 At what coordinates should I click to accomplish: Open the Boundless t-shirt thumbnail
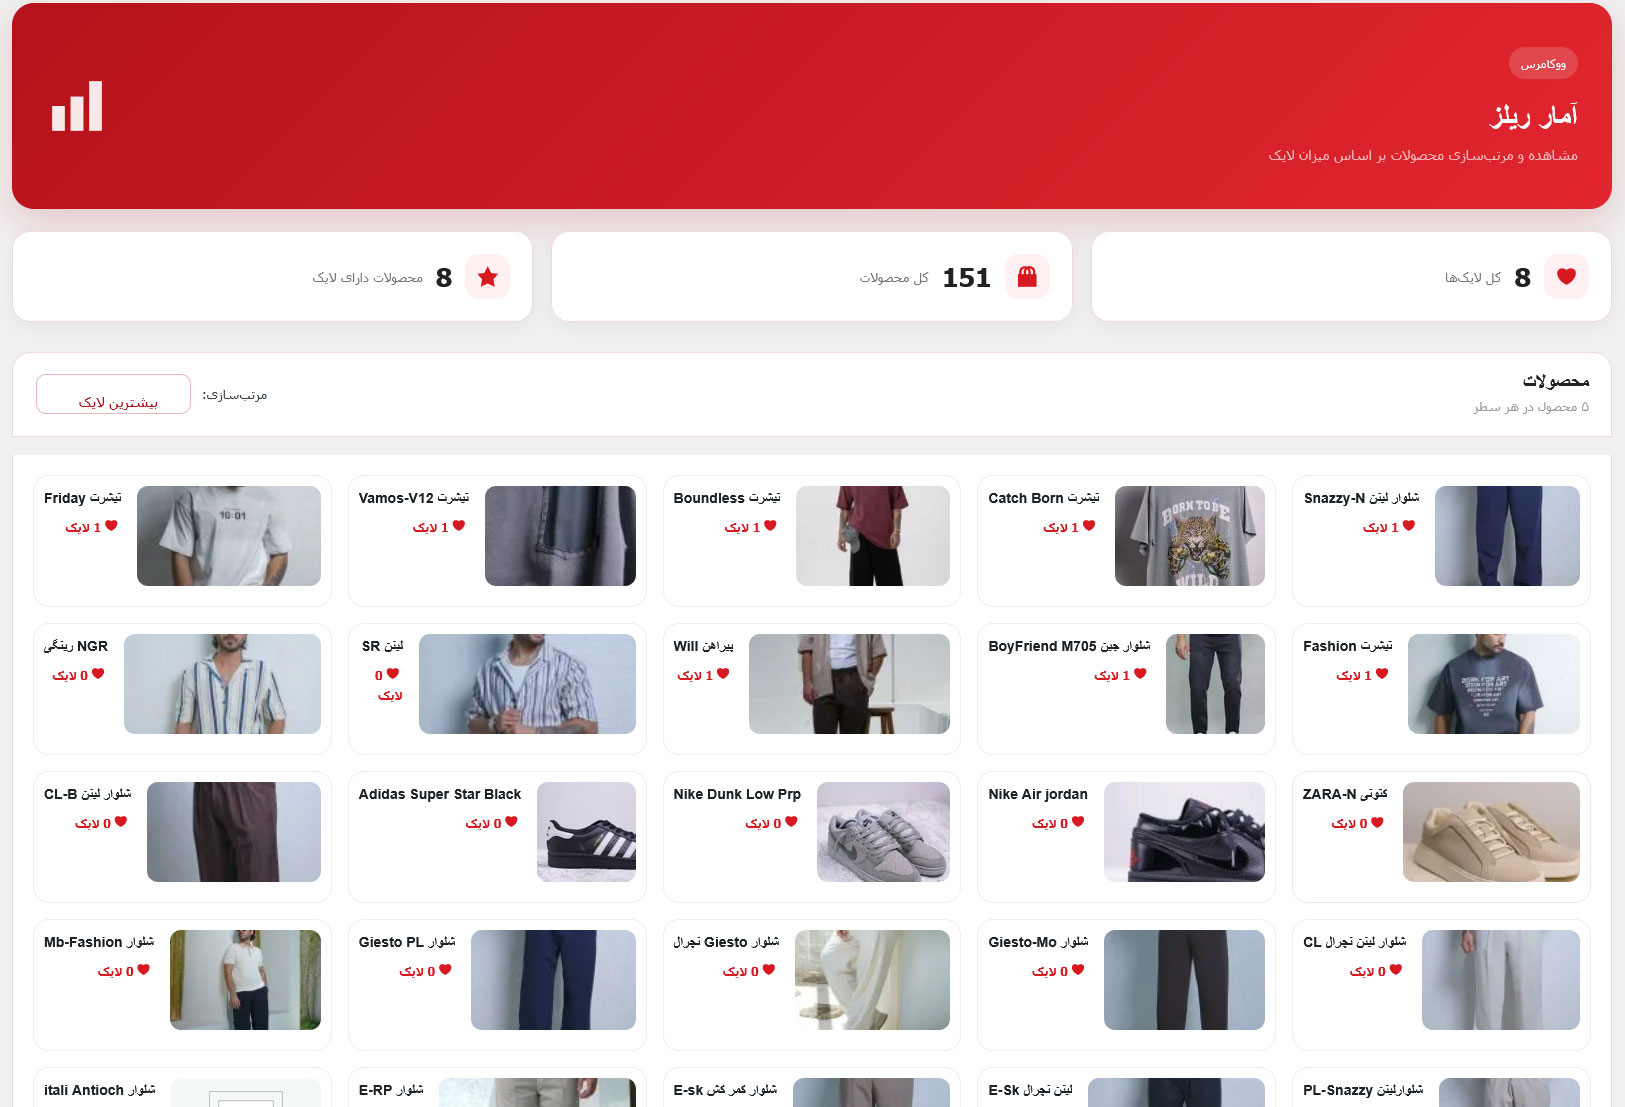873,536
